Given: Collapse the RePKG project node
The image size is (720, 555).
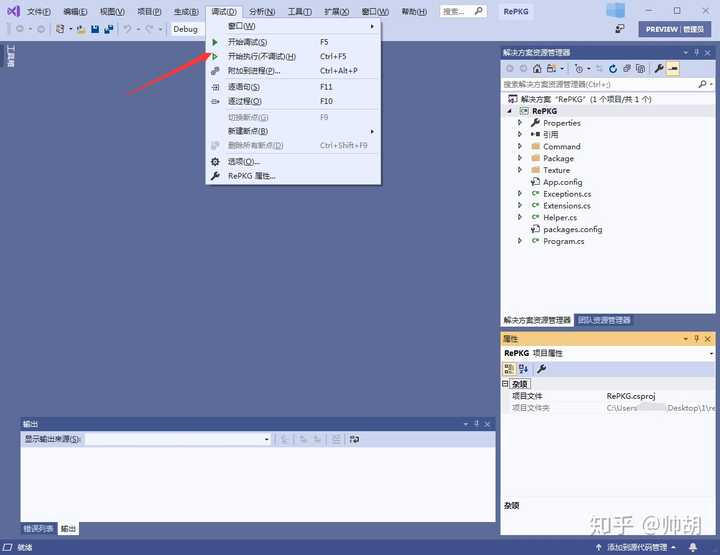Looking at the screenshot, I should pyautogui.click(x=509, y=111).
